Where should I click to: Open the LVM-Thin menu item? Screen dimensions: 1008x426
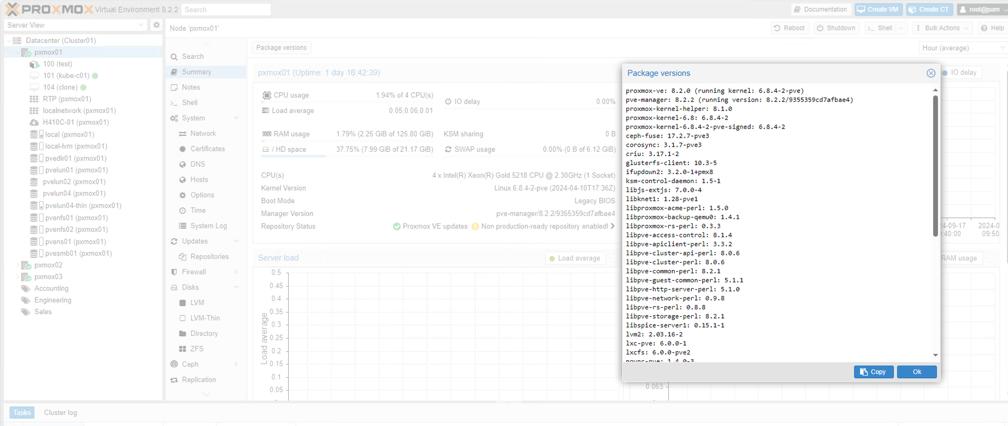(206, 318)
